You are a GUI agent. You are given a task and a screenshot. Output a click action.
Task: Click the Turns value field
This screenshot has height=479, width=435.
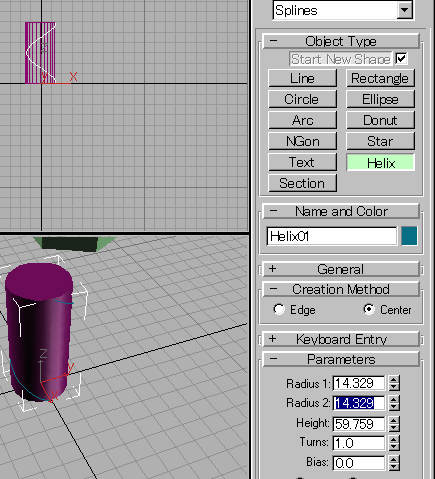point(359,443)
